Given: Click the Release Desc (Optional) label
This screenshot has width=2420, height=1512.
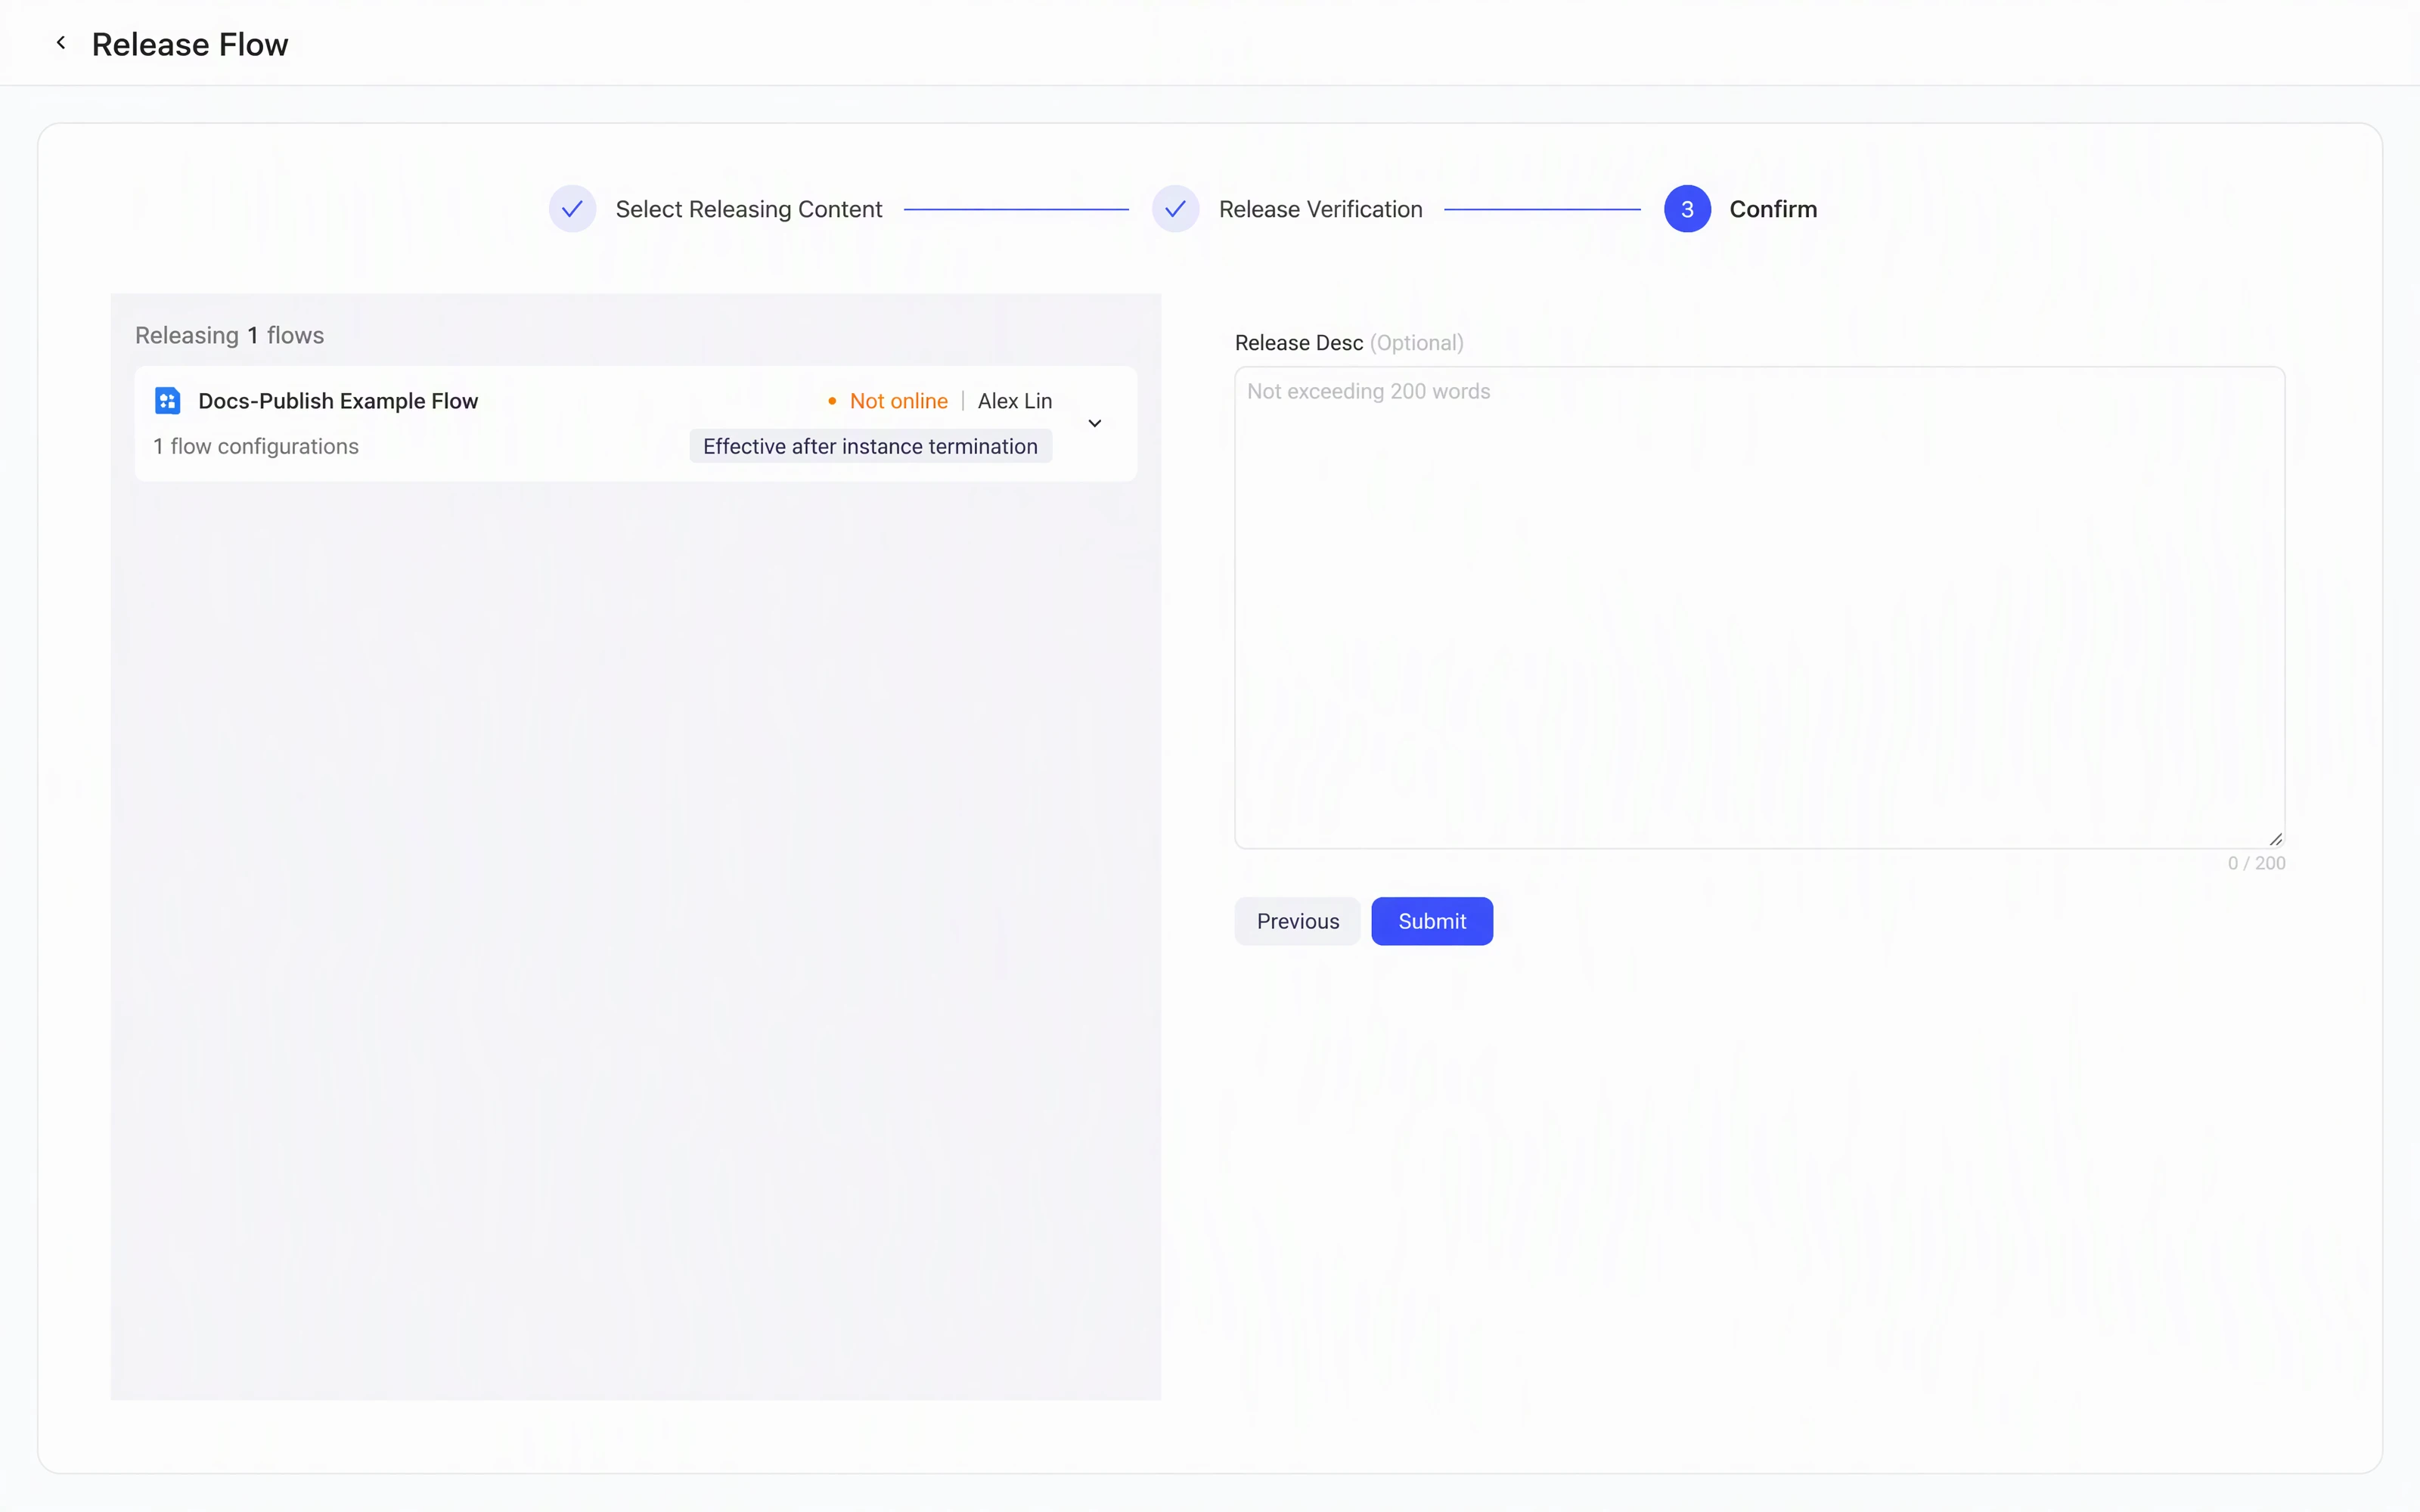Looking at the screenshot, I should (1349, 343).
